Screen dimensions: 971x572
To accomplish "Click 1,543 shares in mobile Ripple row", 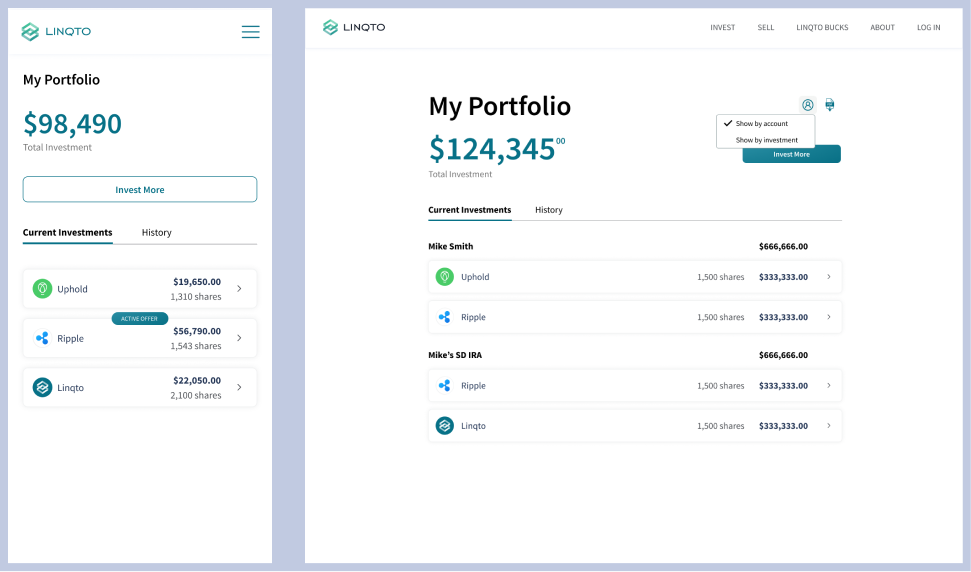I will [x=196, y=346].
